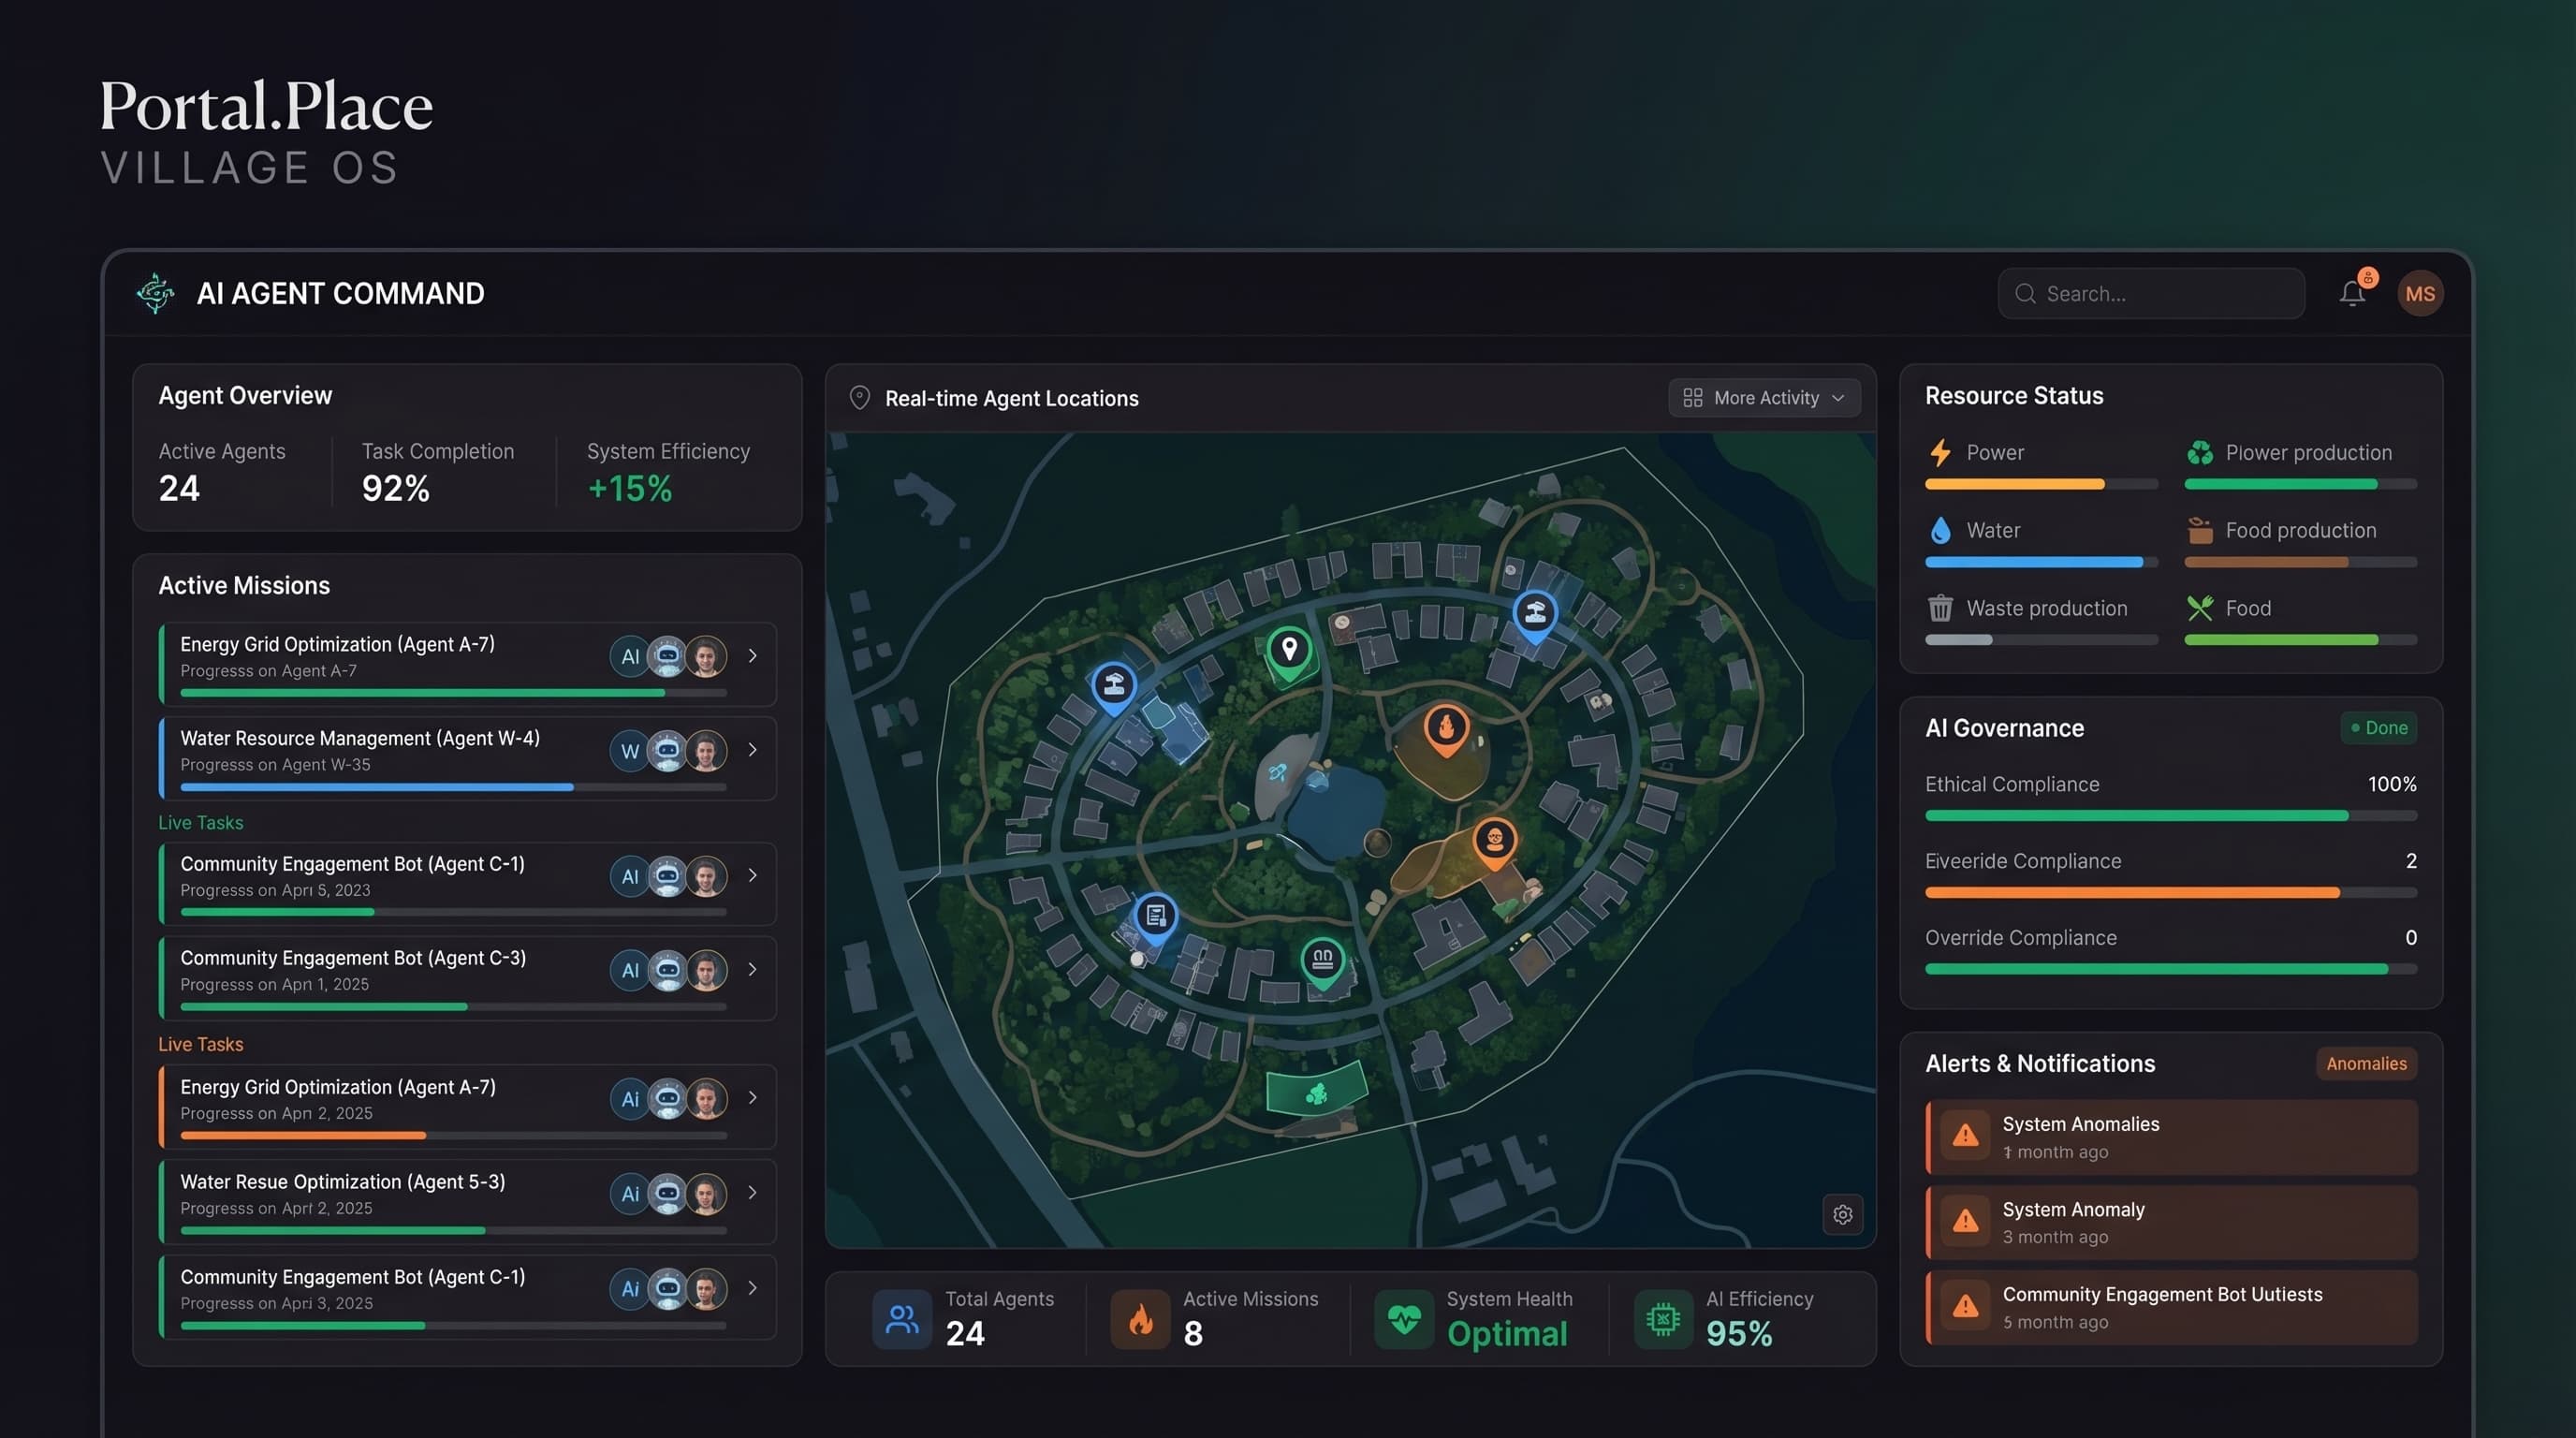Click the blue document map marker
Viewport: 2576px width, 1438px height.
coord(1155,915)
